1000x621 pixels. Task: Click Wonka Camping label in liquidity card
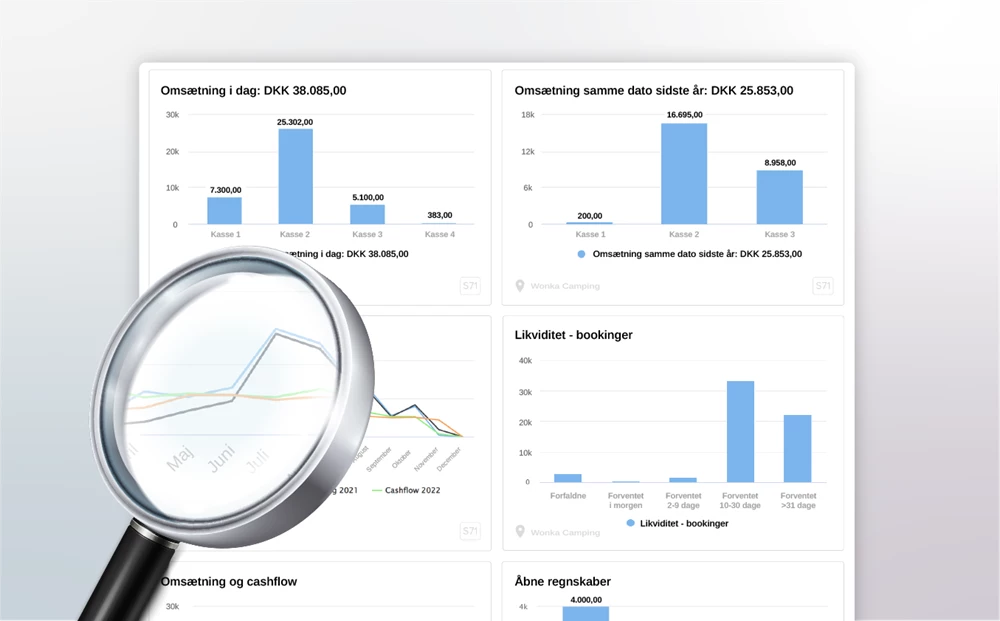click(565, 532)
